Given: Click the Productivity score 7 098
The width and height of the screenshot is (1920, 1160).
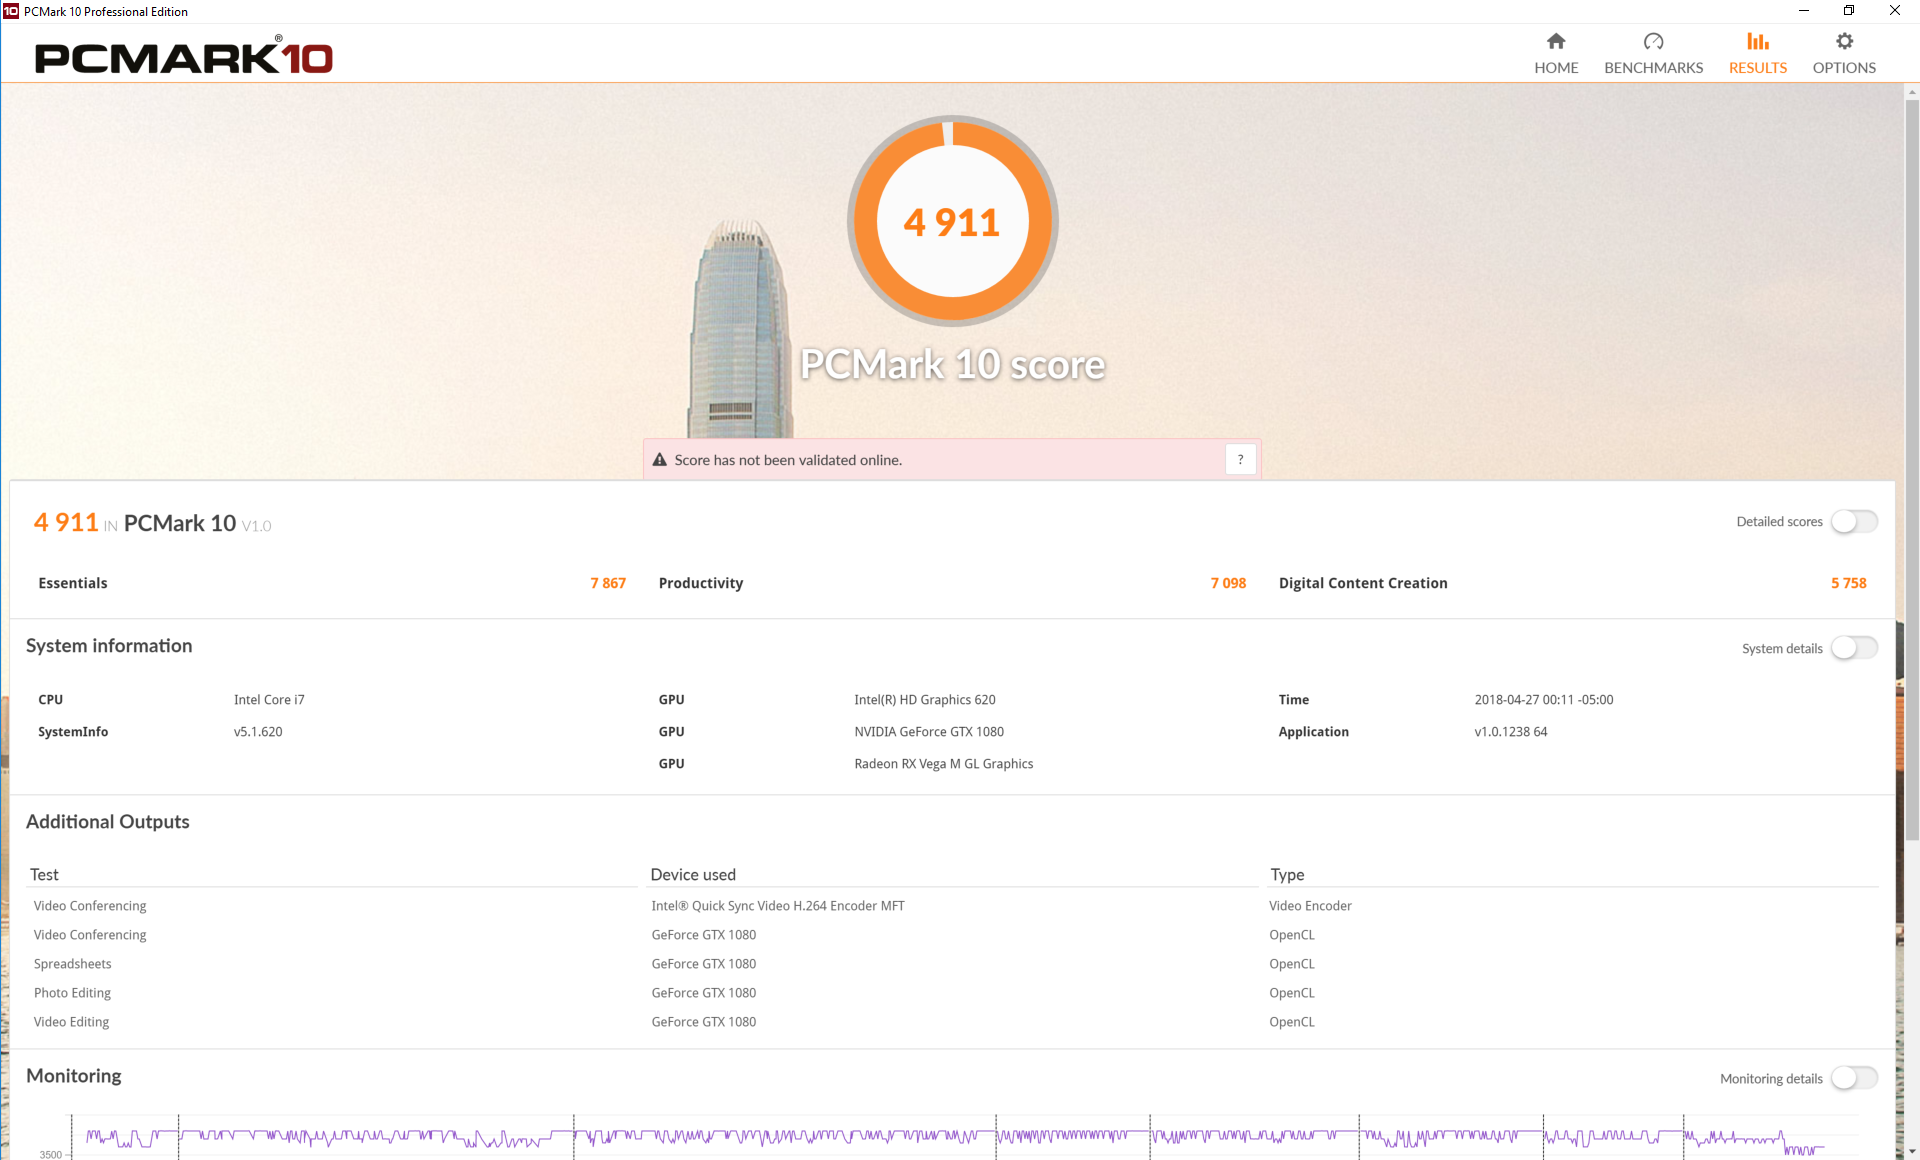Looking at the screenshot, I should pyautogui.click(x=1228, y=583).
